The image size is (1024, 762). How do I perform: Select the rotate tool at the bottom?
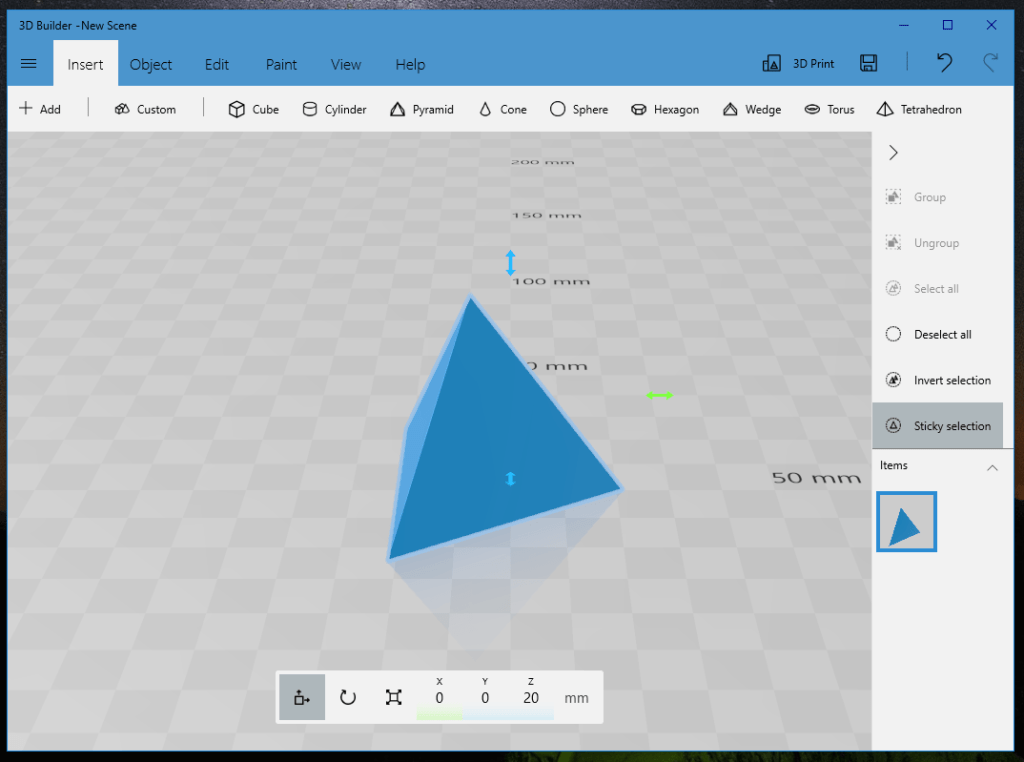[347, 697]
